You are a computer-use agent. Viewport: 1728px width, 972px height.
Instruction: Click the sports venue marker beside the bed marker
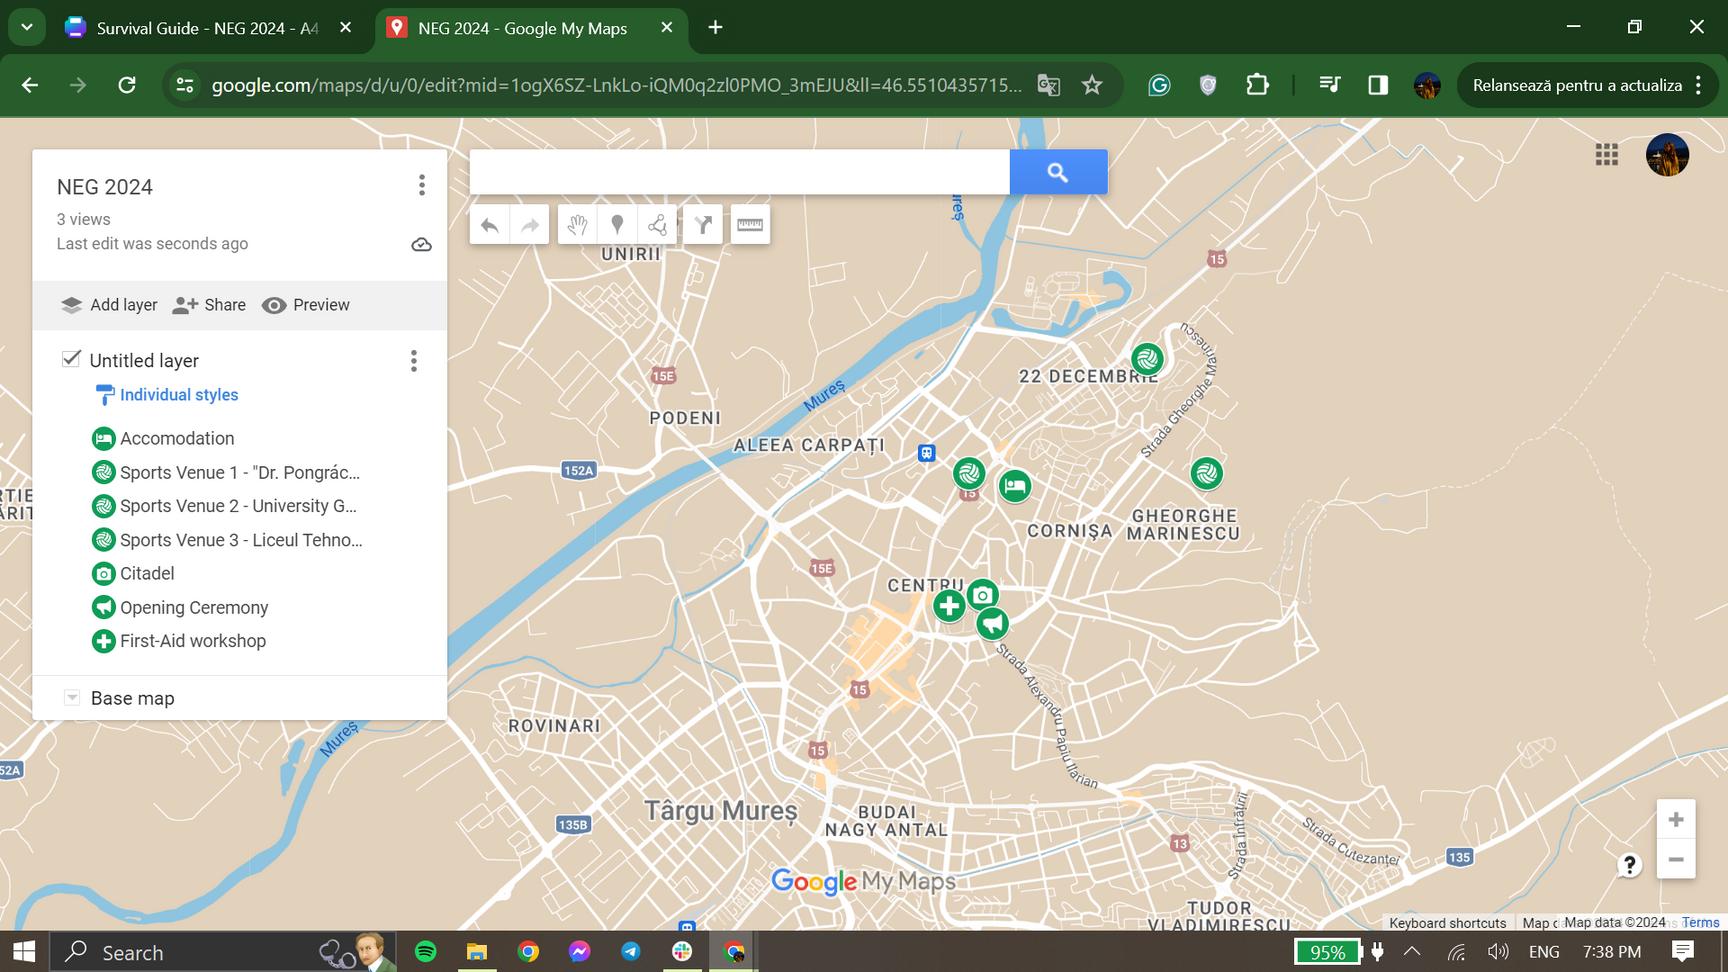click(969, 473)
